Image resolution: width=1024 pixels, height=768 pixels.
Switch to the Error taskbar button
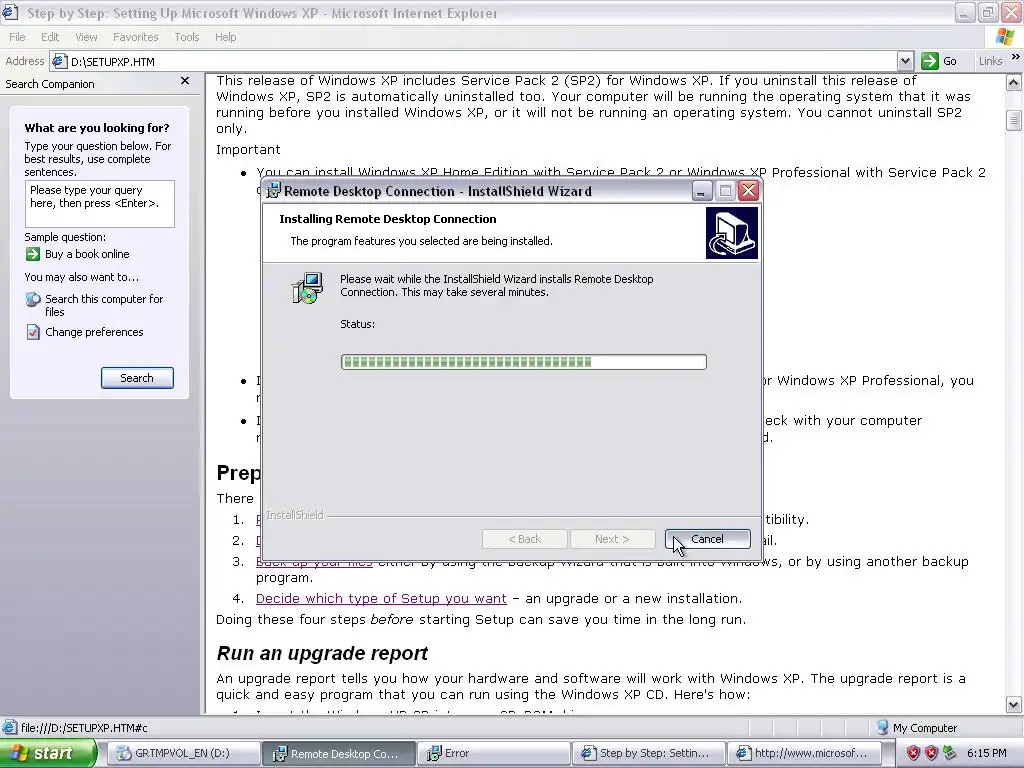[x=494, y=753]
